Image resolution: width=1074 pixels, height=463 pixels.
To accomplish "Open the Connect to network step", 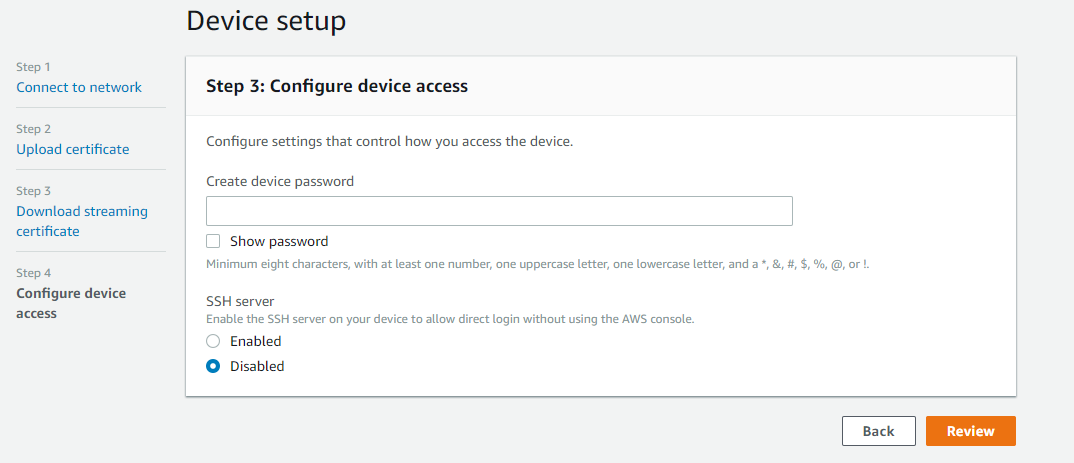I will (79, 87).
